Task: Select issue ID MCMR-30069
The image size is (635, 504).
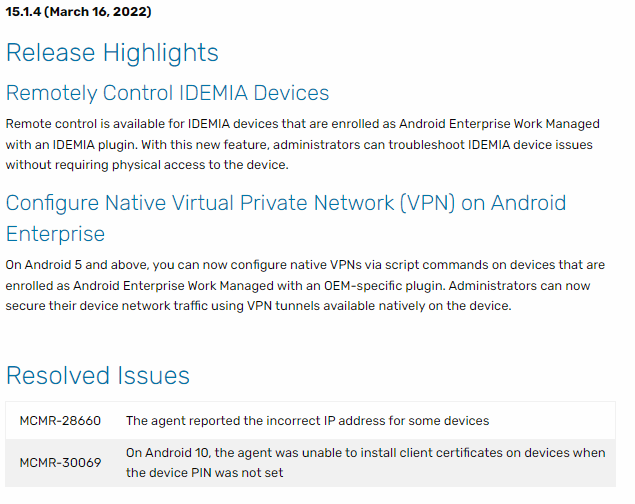Action: (x=60, y=463)
